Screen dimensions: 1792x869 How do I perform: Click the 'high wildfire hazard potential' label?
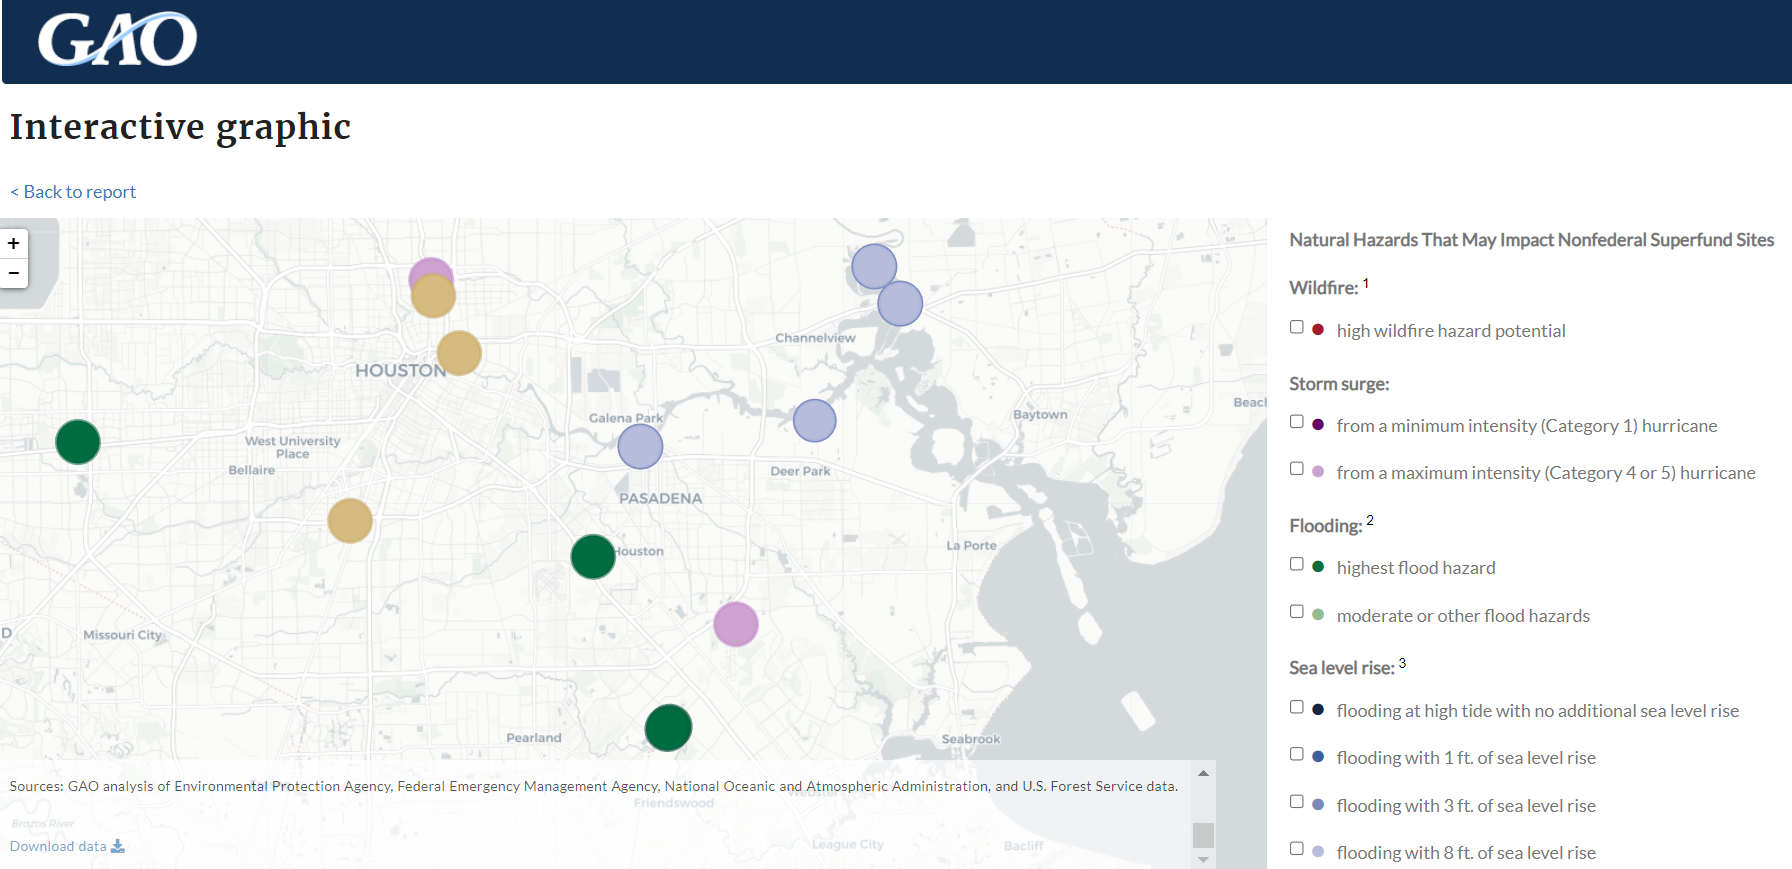pos(1451,331)
